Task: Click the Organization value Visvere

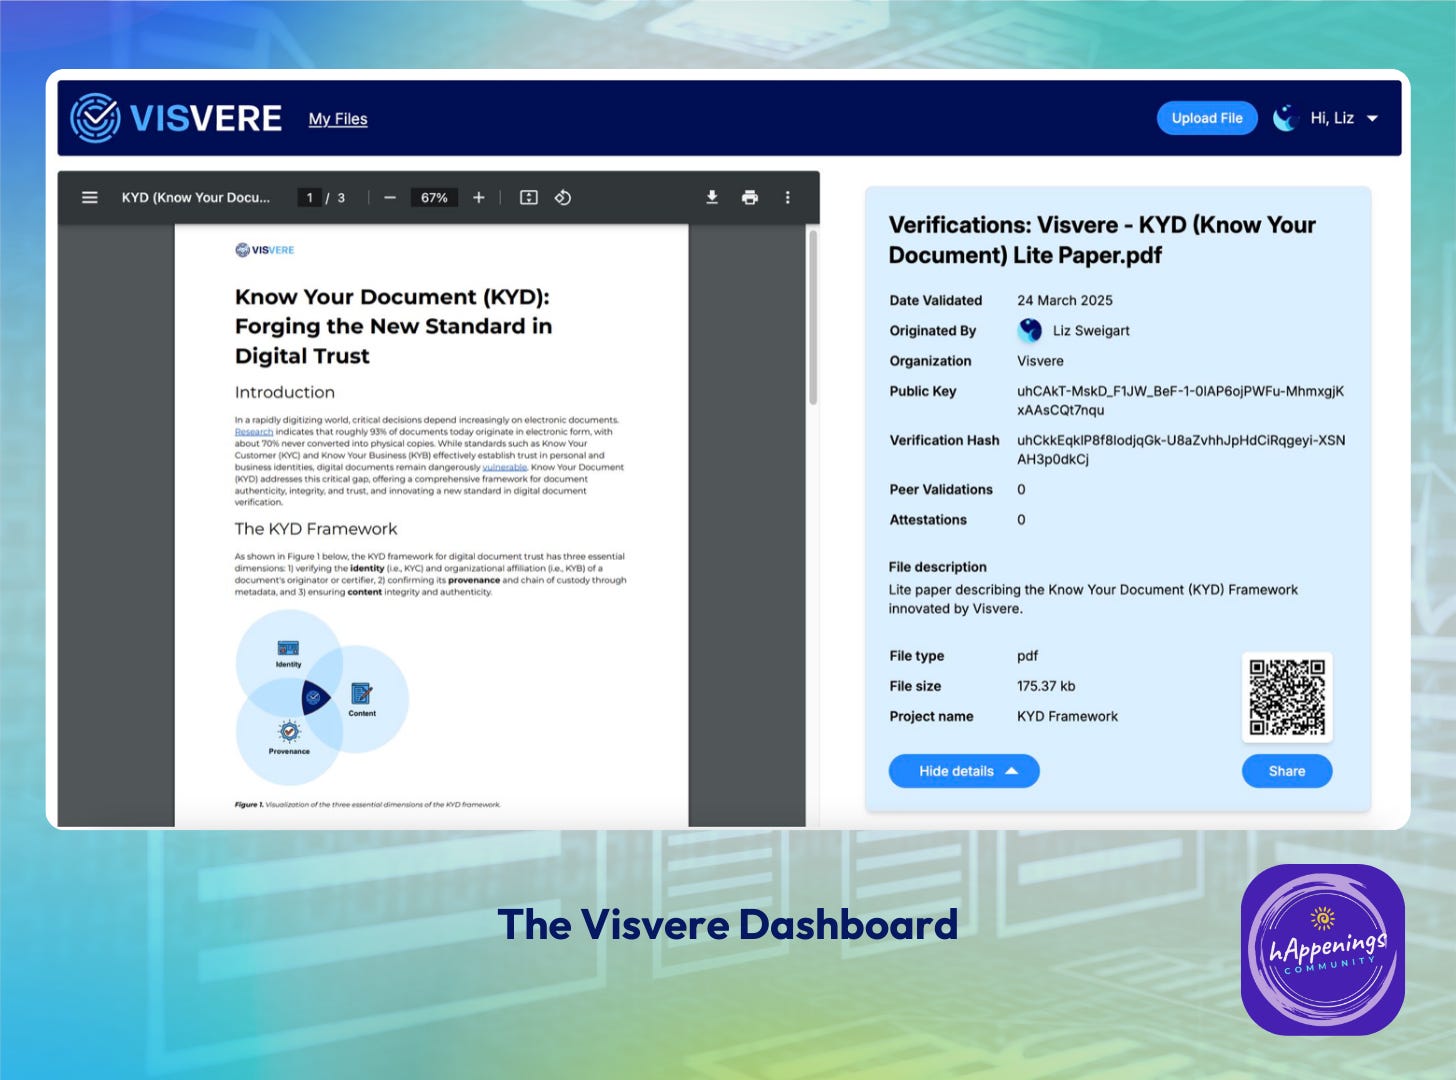Action: tap(1040, 361)
